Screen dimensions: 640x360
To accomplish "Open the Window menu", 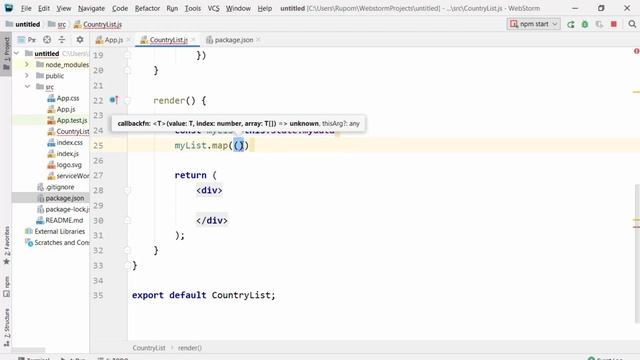I will click(238, 8).
